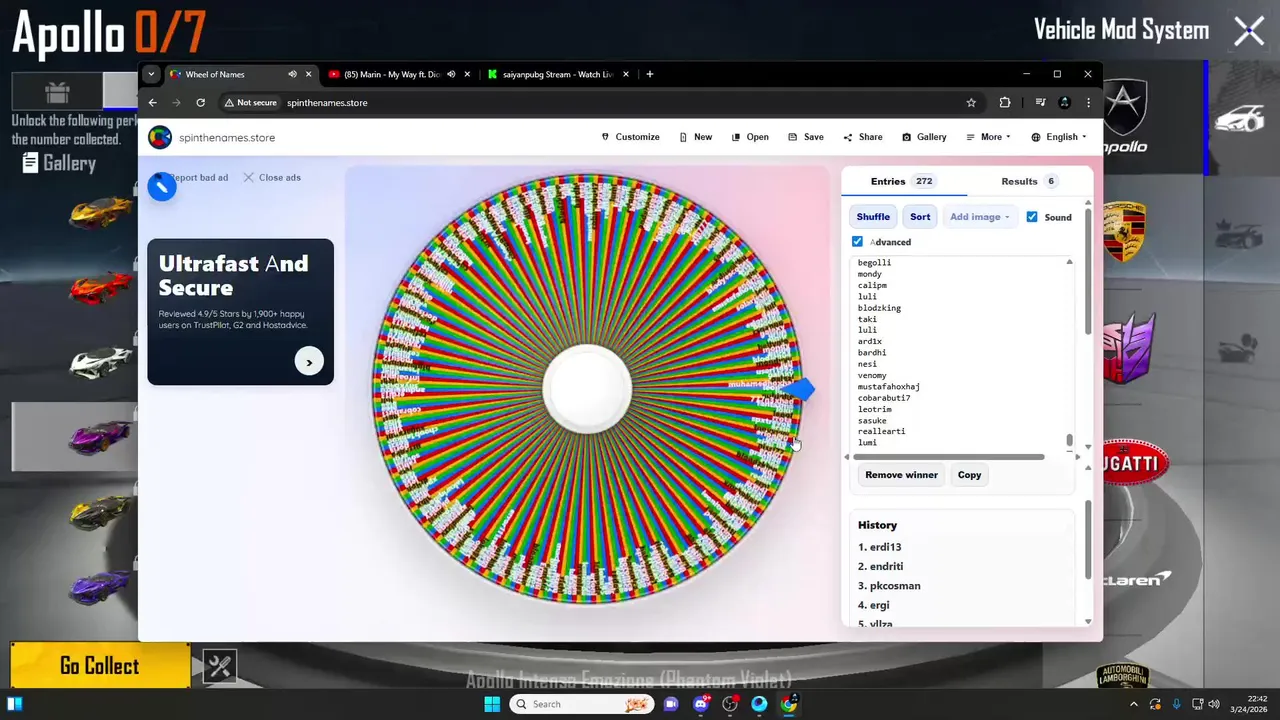1280x720 pixels.
Task: Mute the Wheel of Names tab
Action: (x=292, y=74)
